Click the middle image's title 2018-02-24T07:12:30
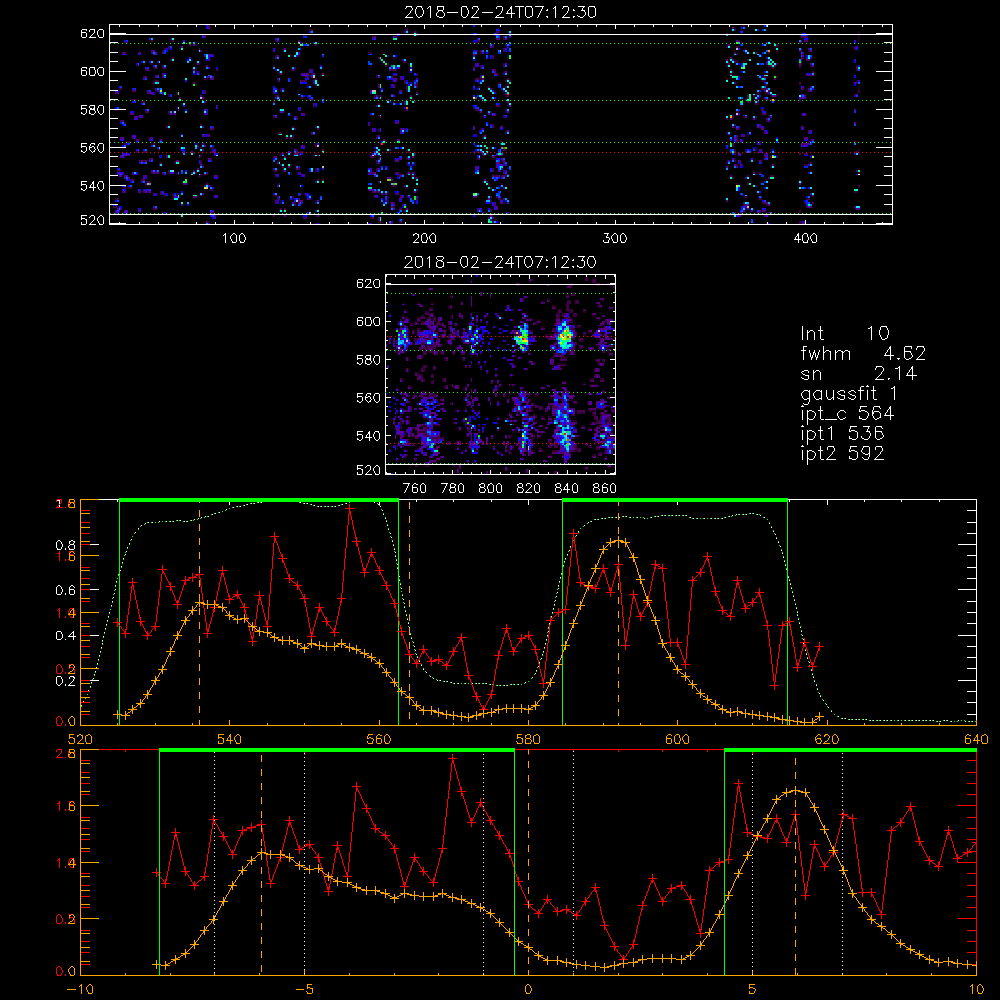The height and width of the screenshot is (1000, 1000). tap(500, 262)
